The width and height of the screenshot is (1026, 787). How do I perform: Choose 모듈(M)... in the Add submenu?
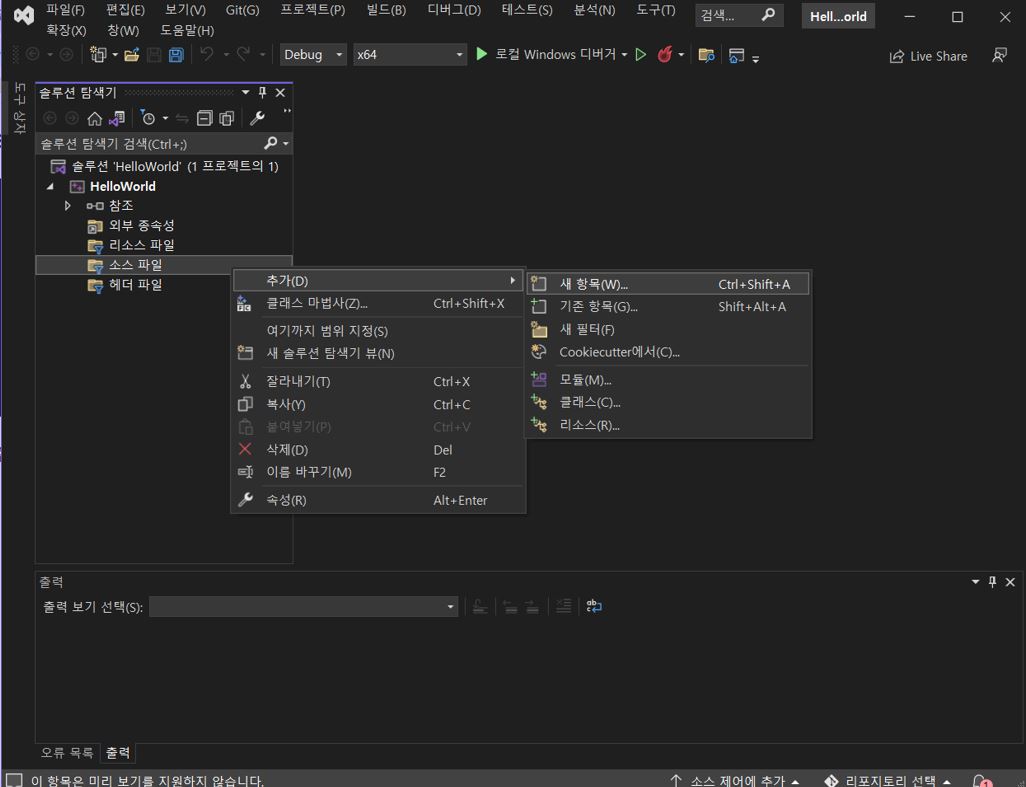[668, 379]
